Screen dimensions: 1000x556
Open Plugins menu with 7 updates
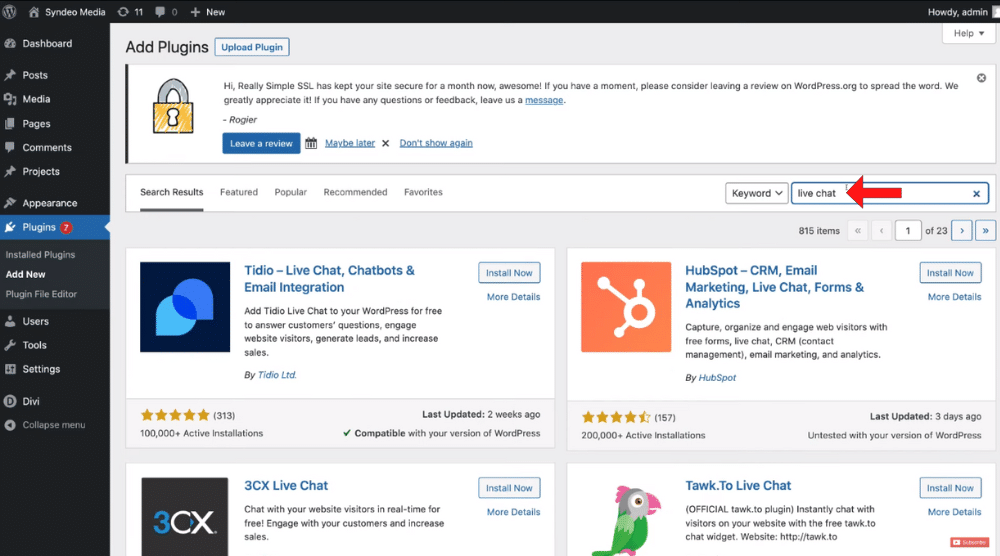pos(55,227)
